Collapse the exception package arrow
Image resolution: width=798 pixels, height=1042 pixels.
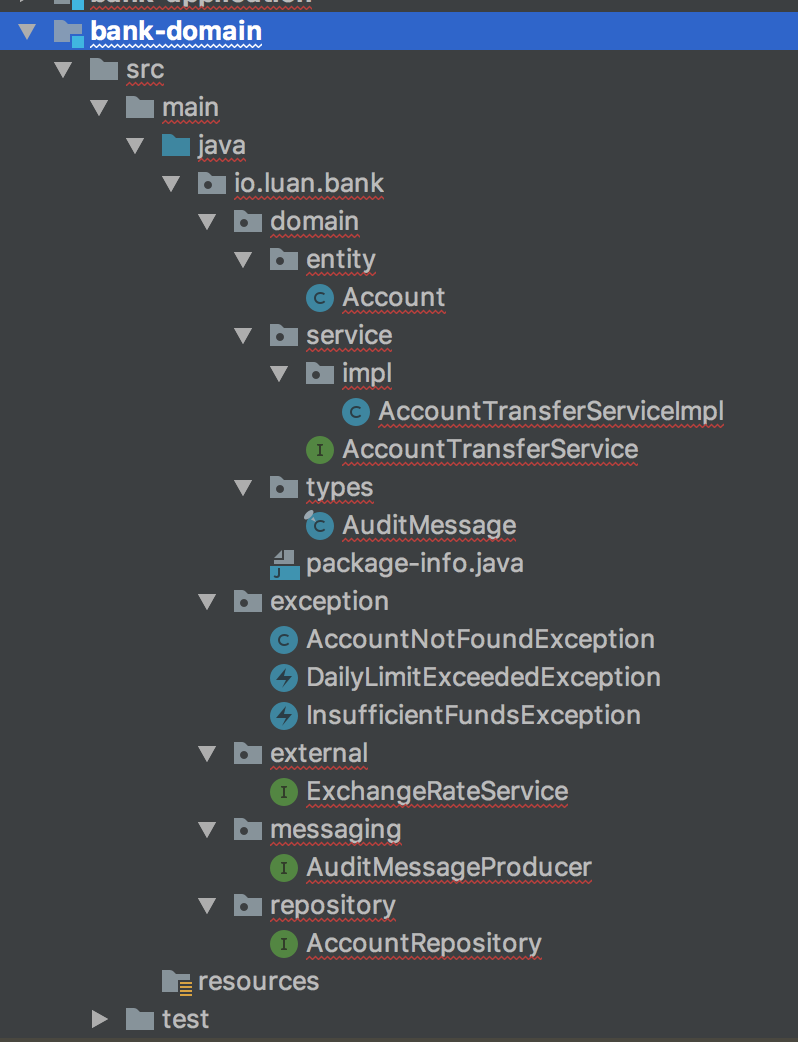[x=207, y=601]
